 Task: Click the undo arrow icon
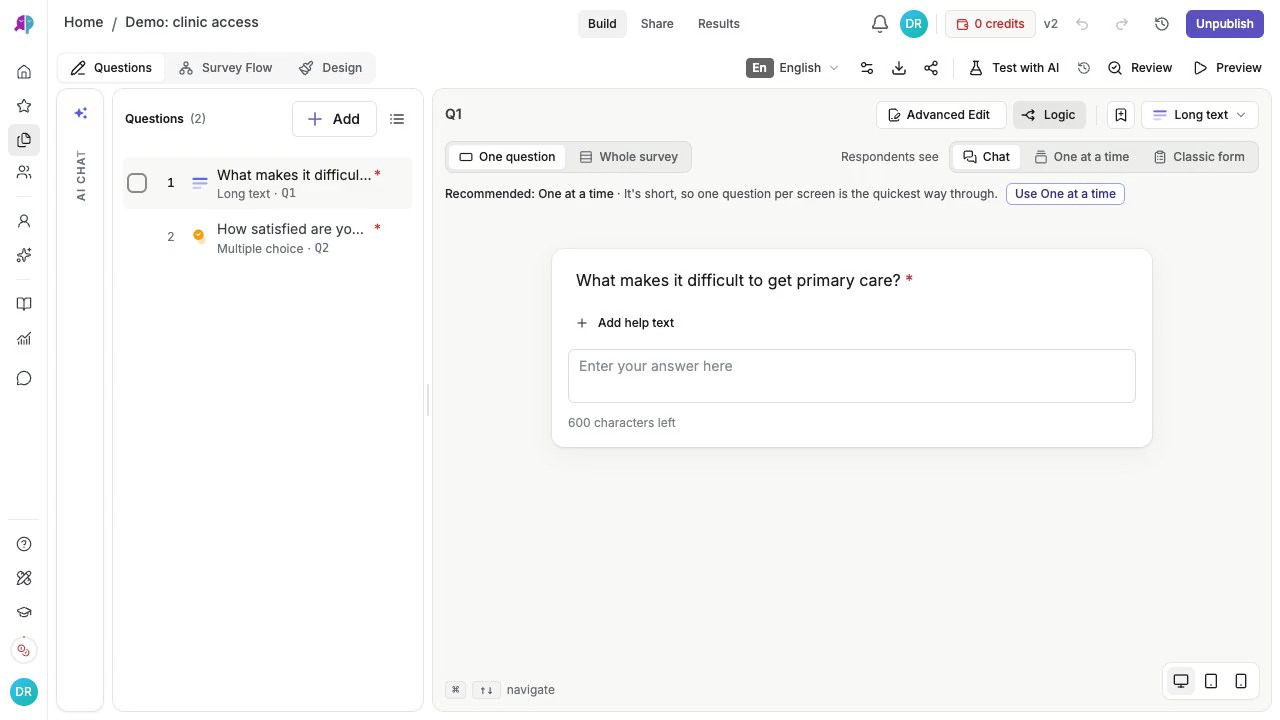pyautogui.click(x=1082, y=24)
